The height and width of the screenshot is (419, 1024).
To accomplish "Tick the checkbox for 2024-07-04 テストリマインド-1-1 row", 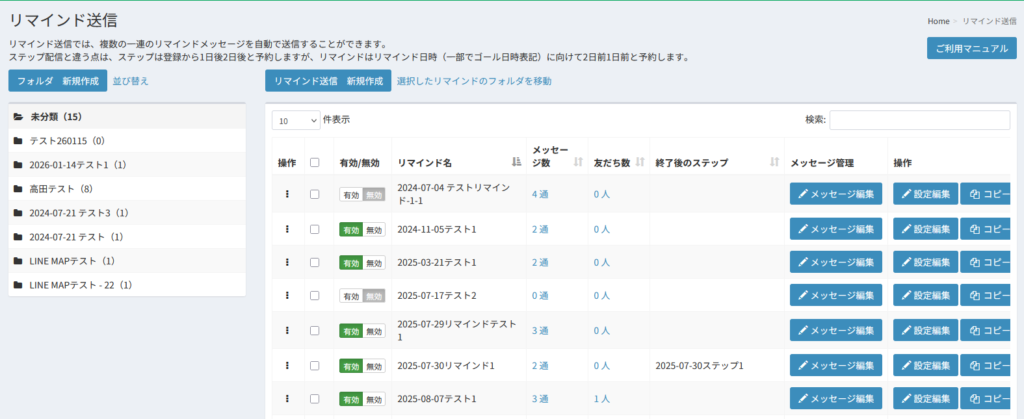I will (315, 194).
